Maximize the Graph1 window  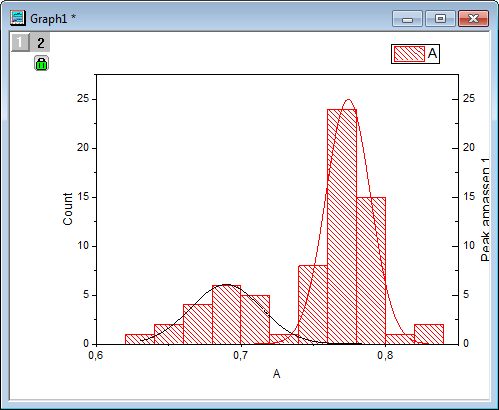pyautogui.click(x=440, y=19)
